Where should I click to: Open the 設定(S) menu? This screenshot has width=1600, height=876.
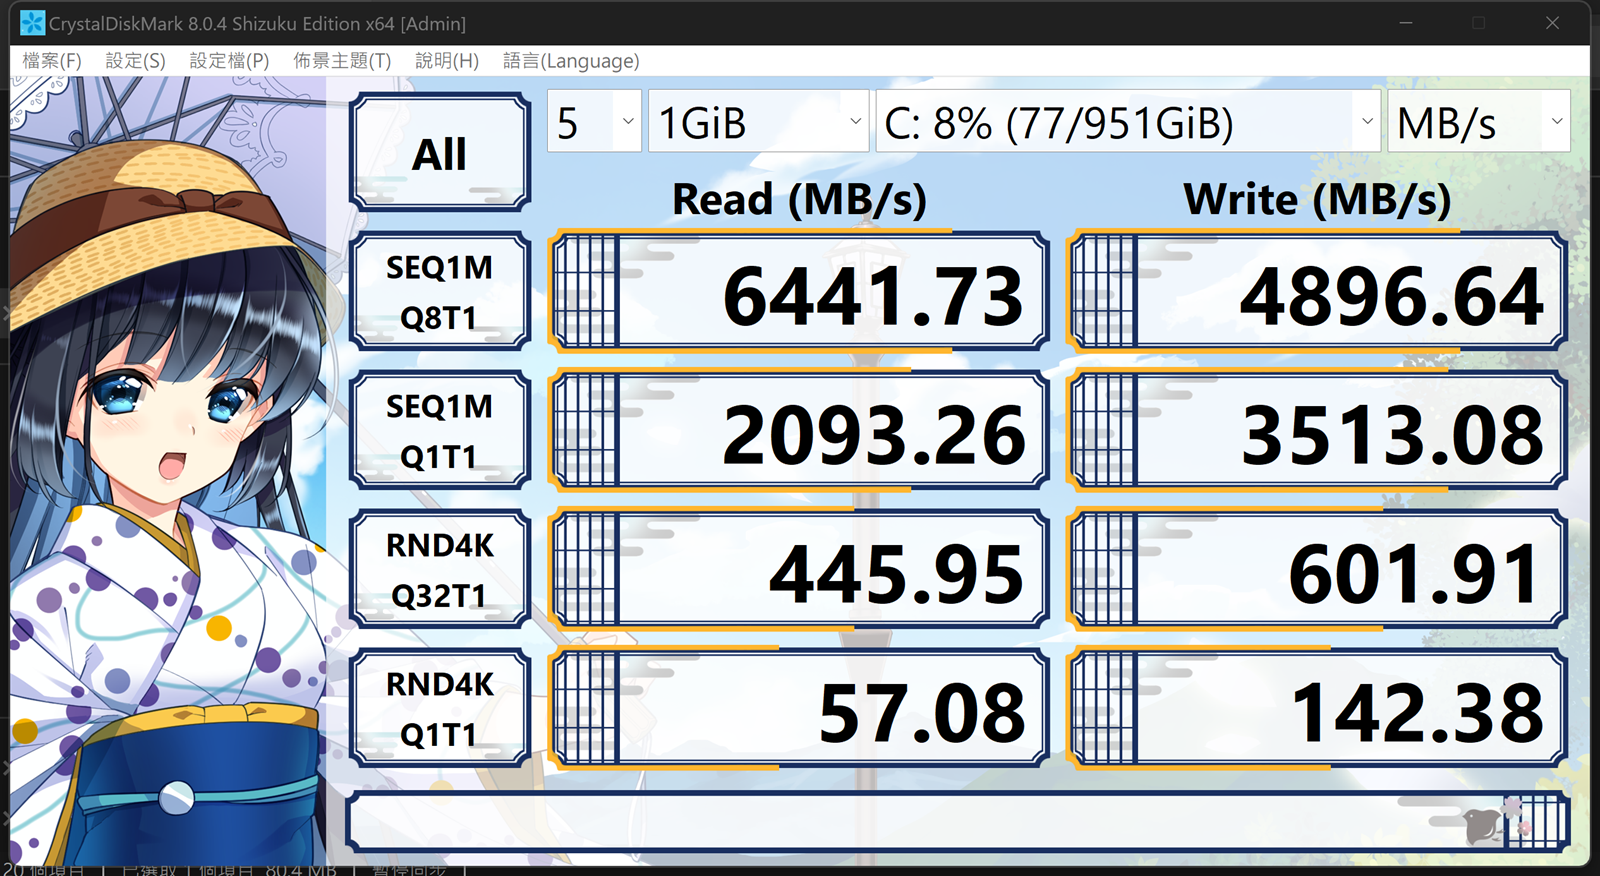coord(135,61)
